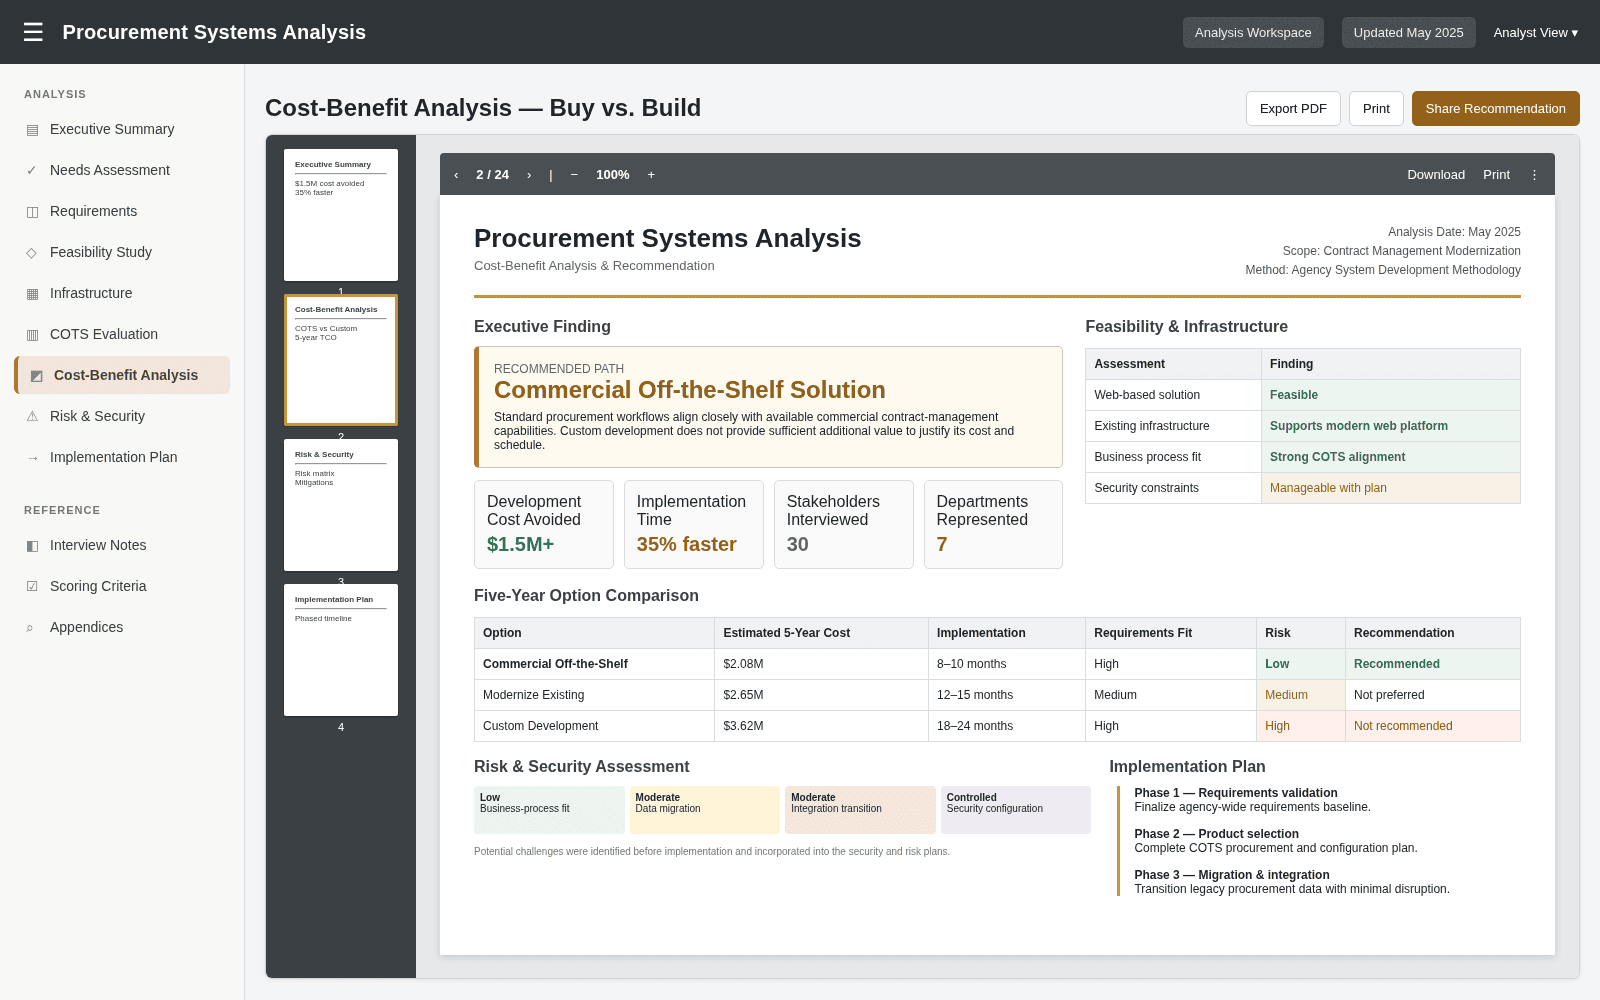The height and width of the screenshot is (1000, 1600).
Task: Open the hamburger navigation menu
Action: (33, 32)
